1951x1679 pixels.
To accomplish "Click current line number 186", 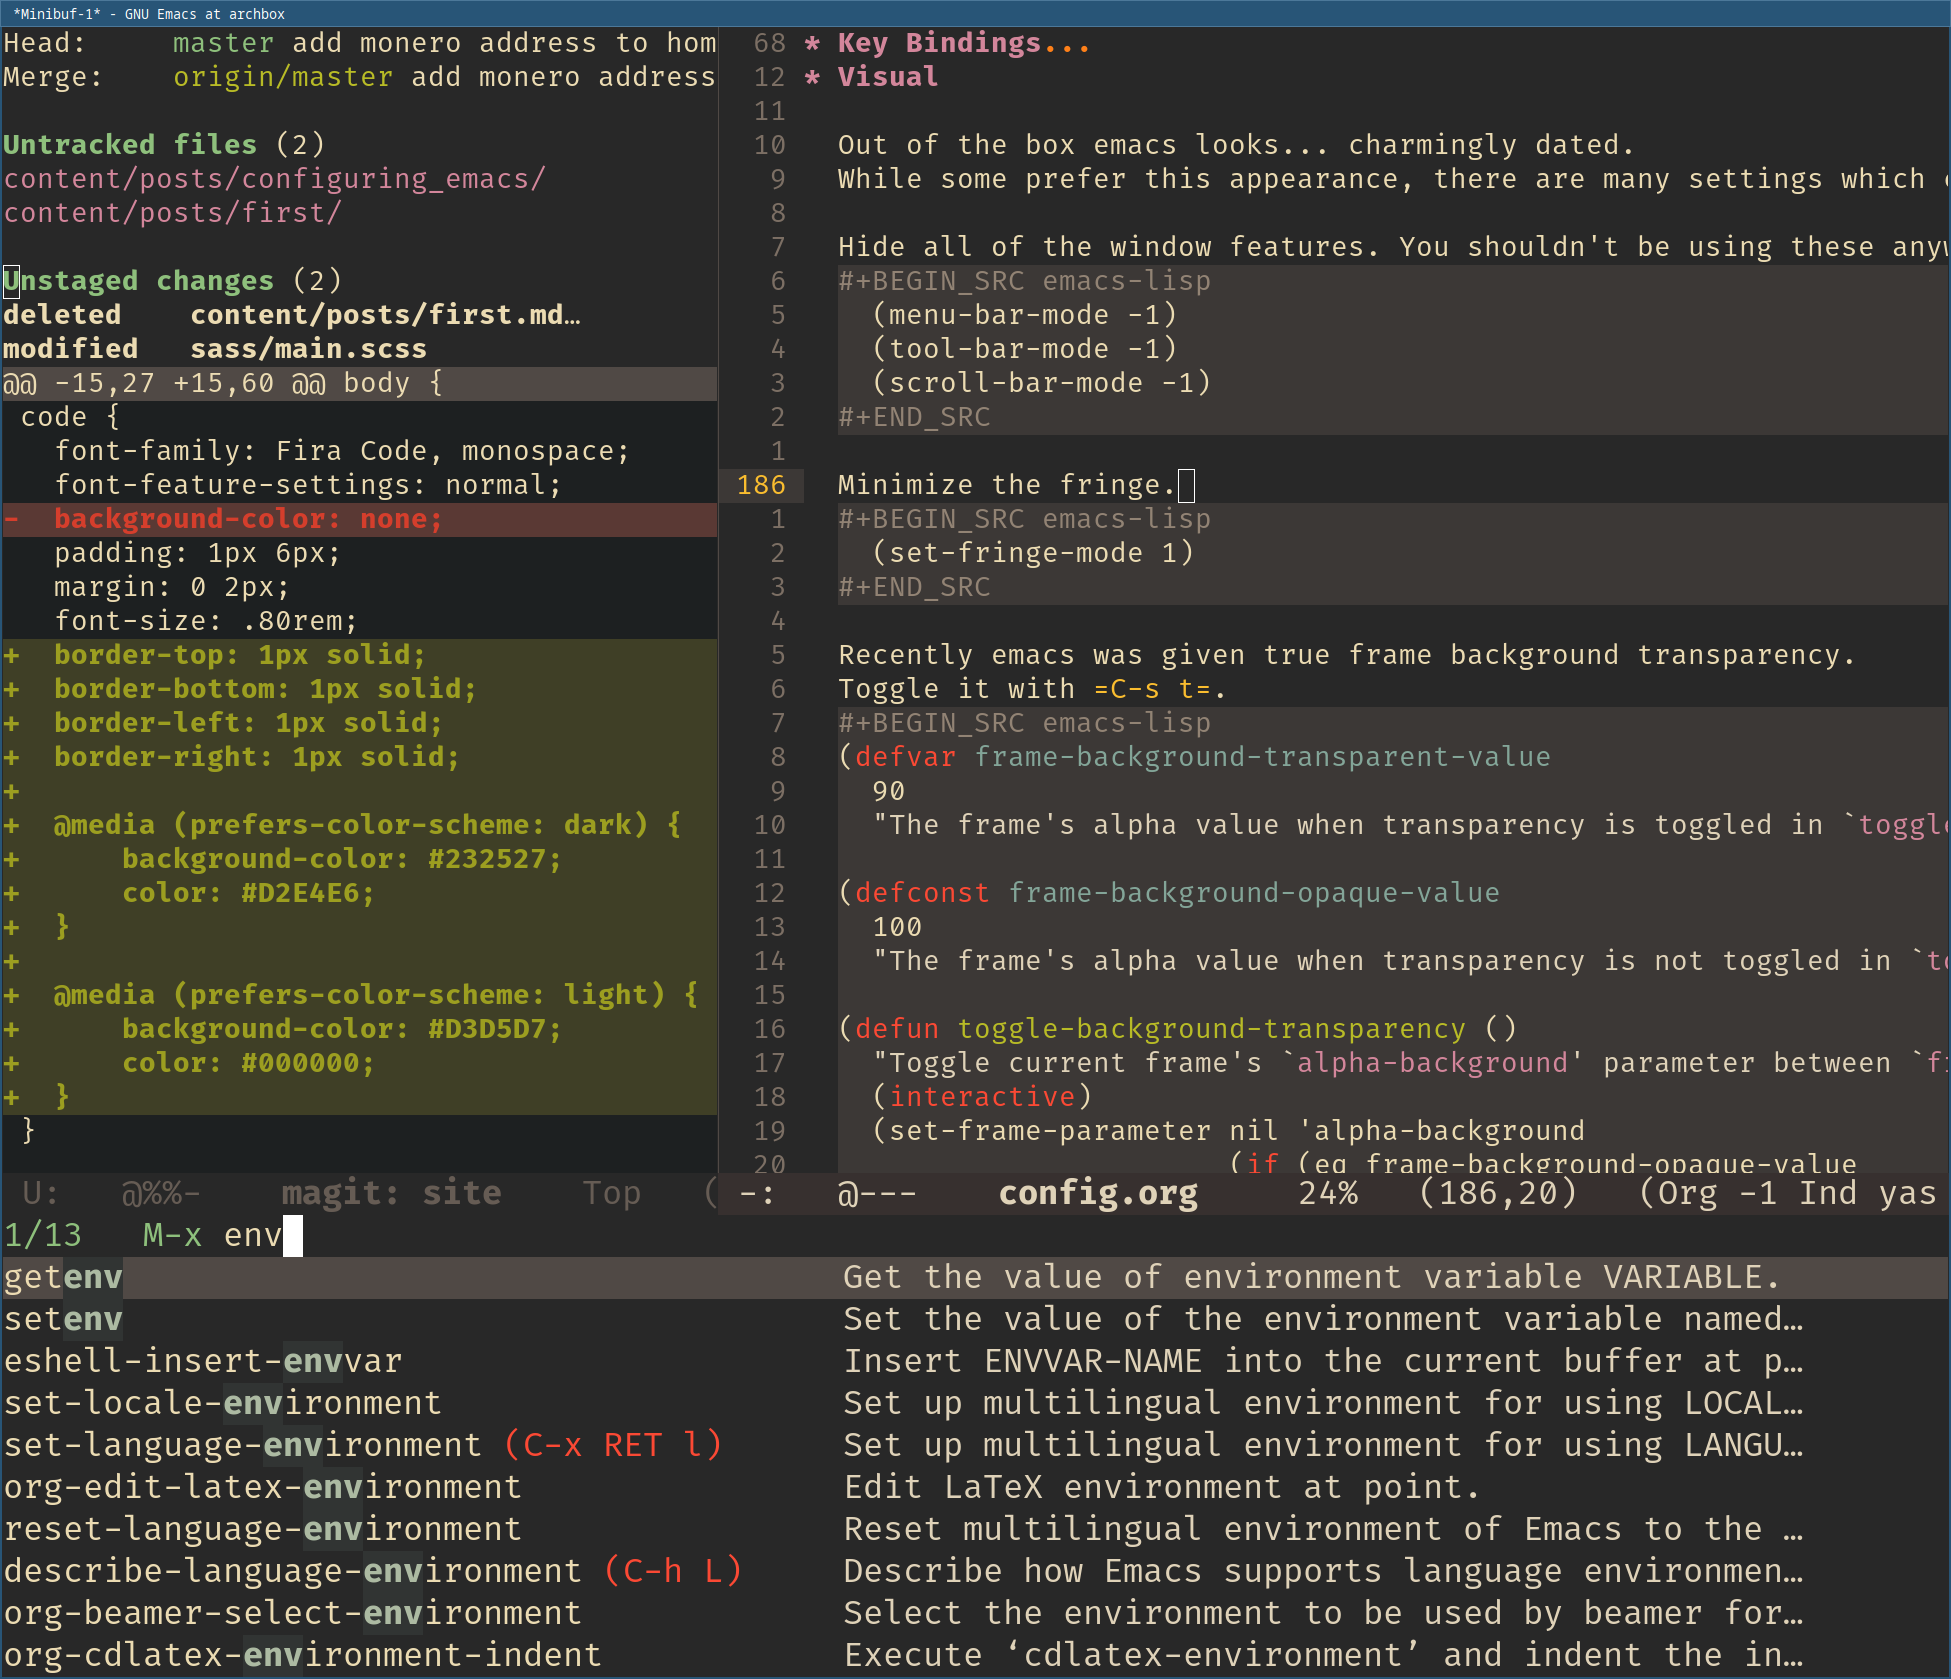I will 761,485.
